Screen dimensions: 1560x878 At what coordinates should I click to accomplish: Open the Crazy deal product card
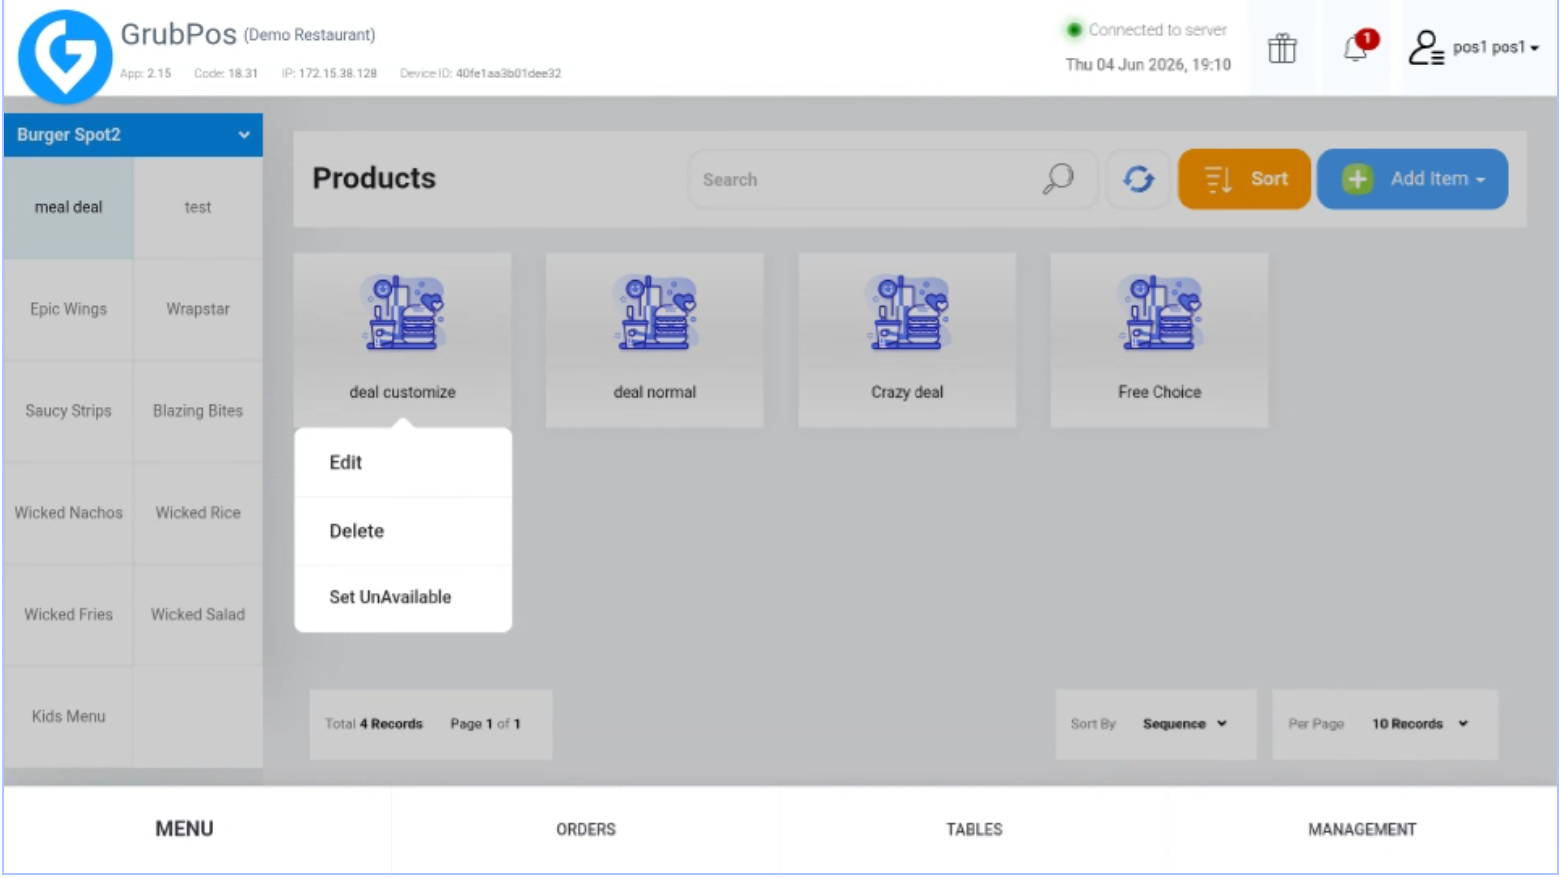click(x=907, y=340)
